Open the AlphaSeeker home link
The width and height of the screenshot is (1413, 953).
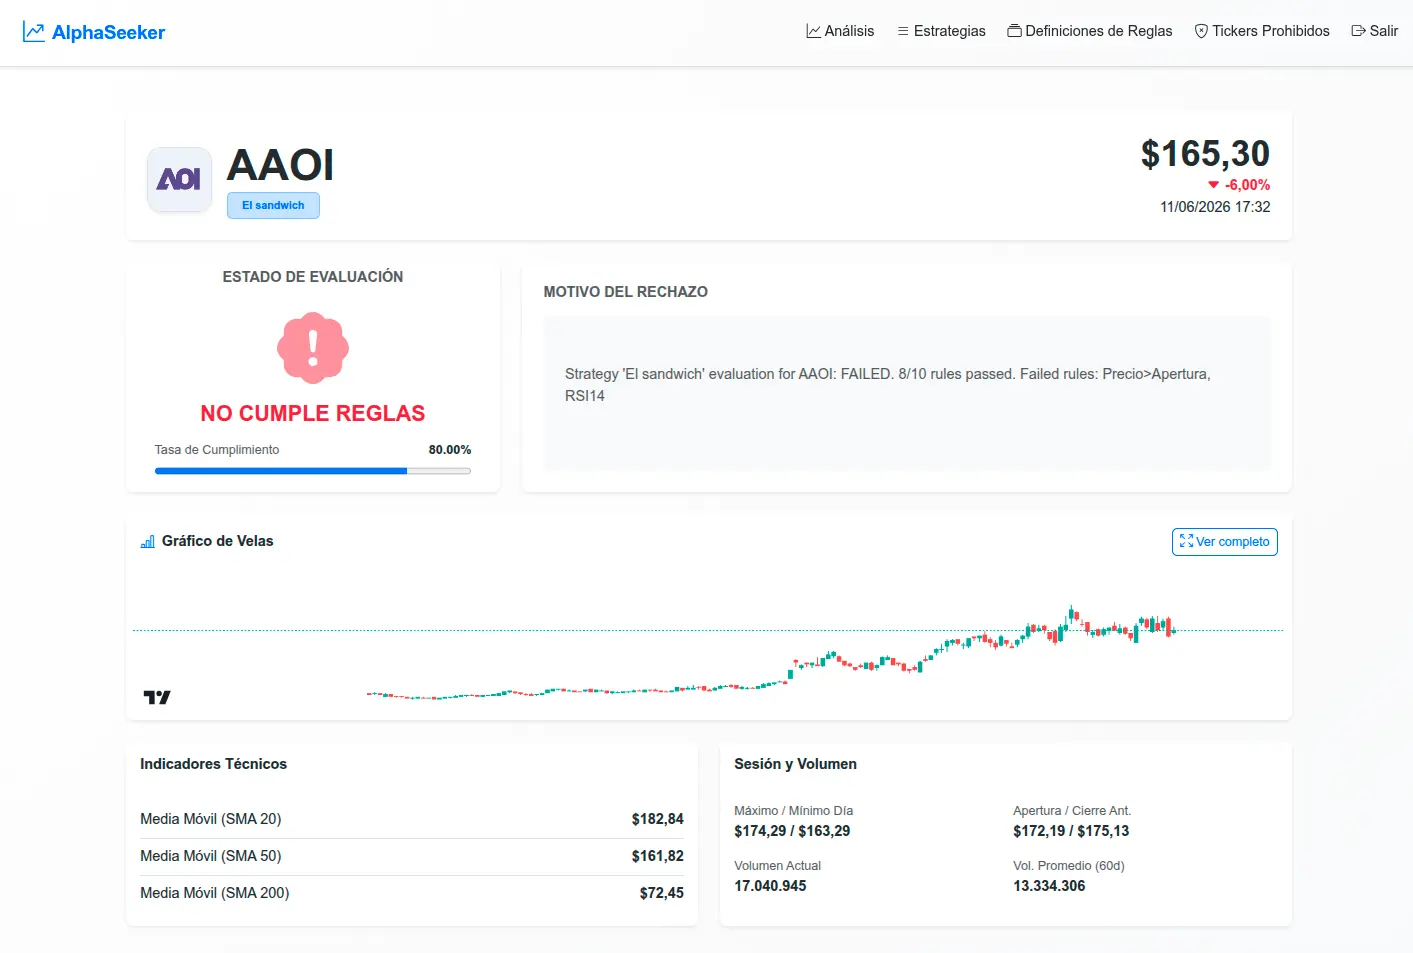click(94, 32)
